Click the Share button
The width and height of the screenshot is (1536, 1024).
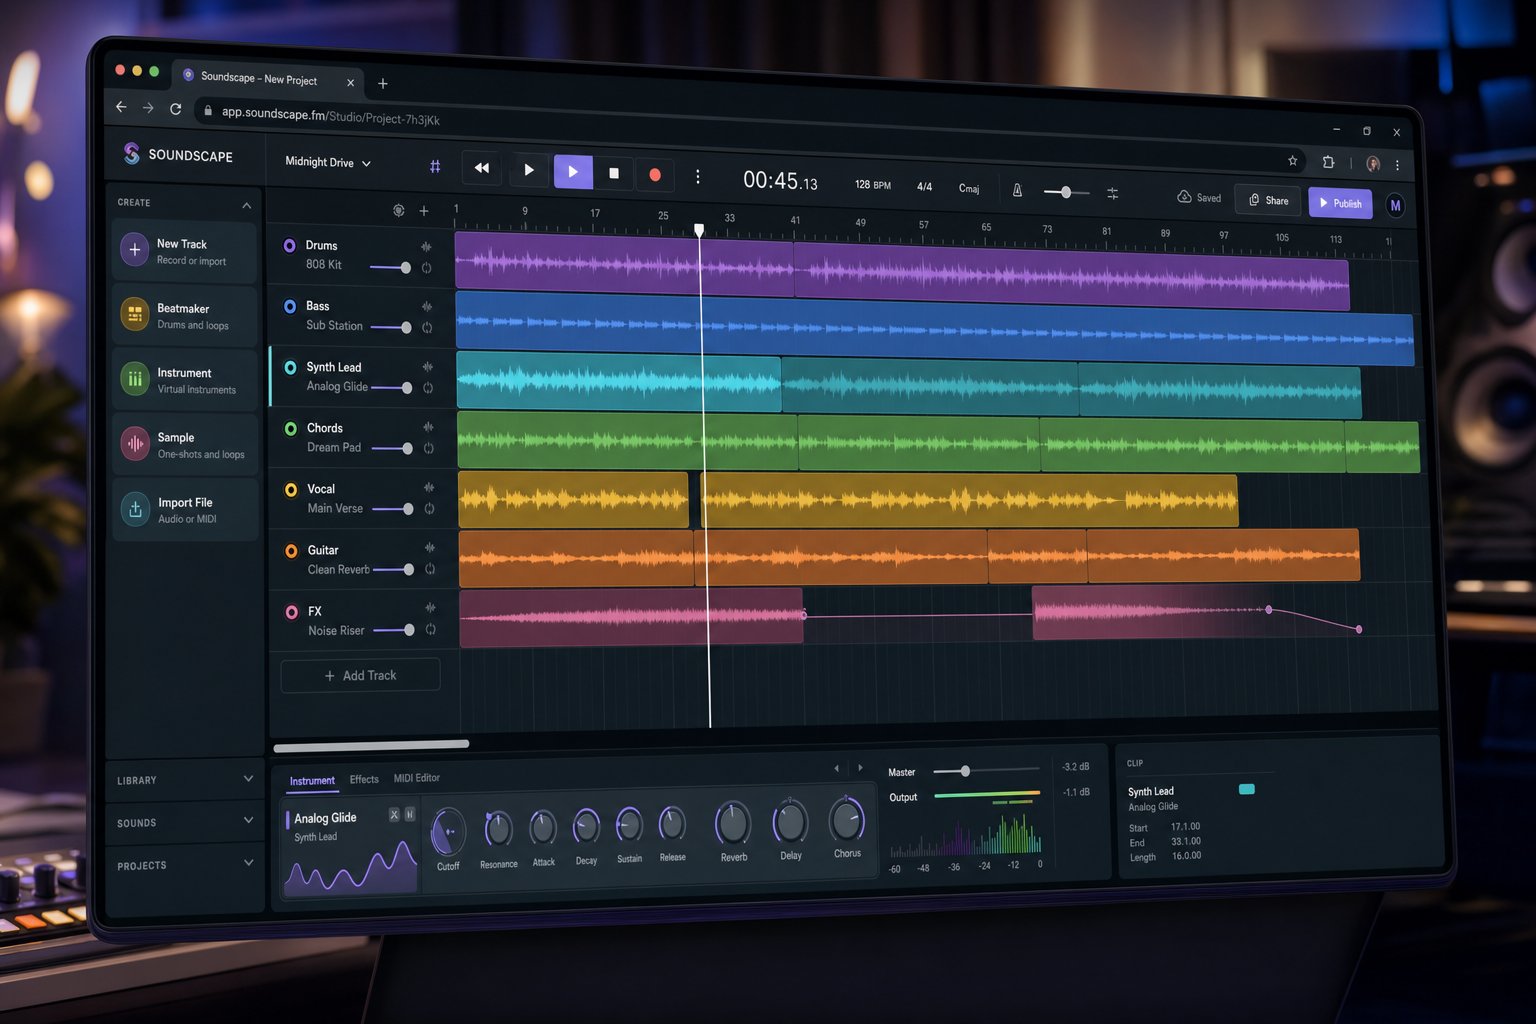(1268, 200)
